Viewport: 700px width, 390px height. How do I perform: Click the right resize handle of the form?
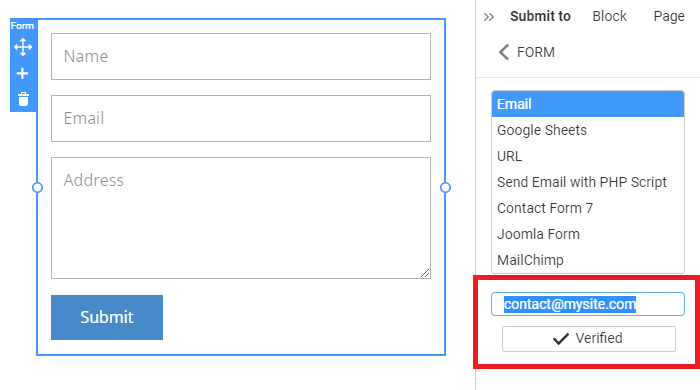(445, 187)
